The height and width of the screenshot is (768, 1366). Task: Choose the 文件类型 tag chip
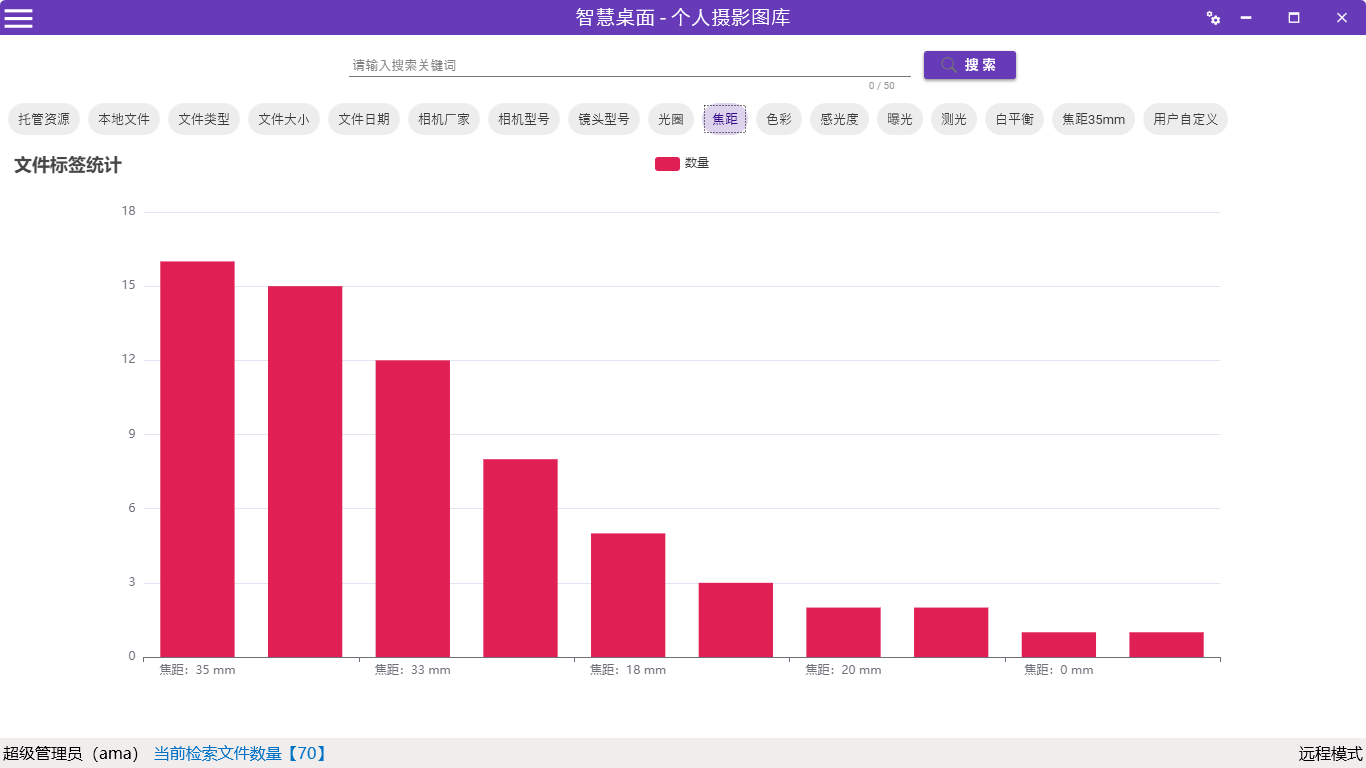(x=204, y=119)
